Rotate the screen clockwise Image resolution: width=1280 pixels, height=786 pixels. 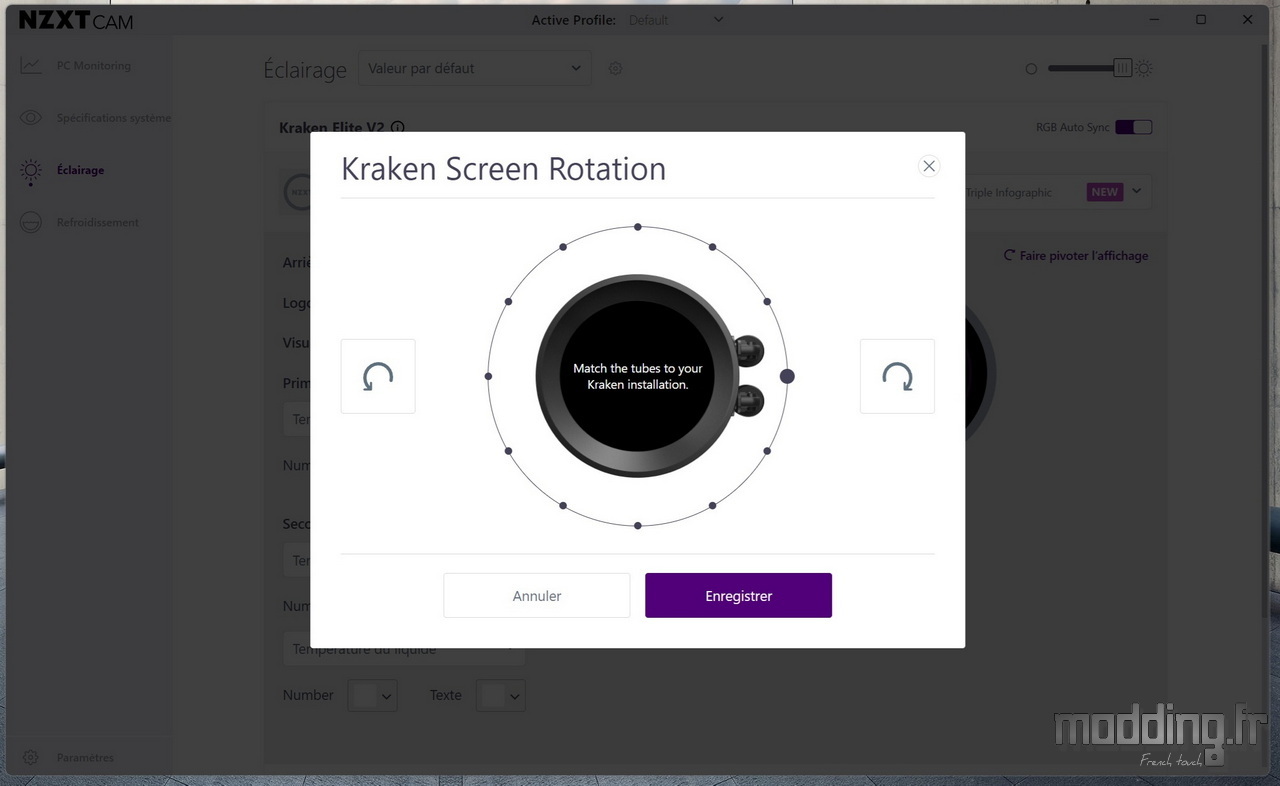pyautogui.click(x=897, y=376)
